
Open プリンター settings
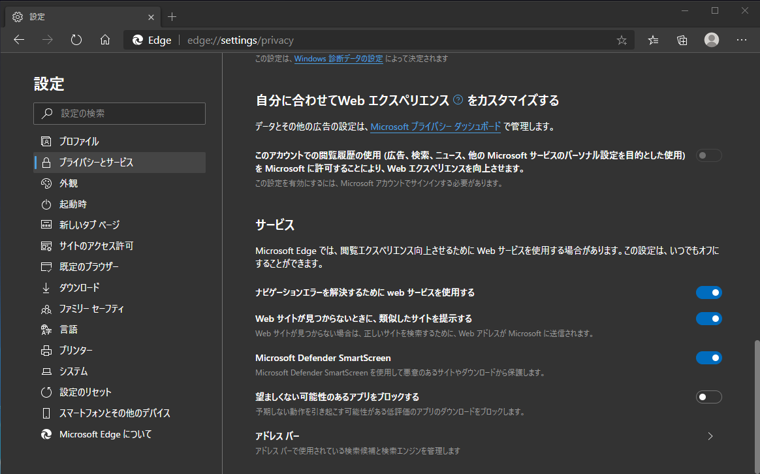pos(119,350)
